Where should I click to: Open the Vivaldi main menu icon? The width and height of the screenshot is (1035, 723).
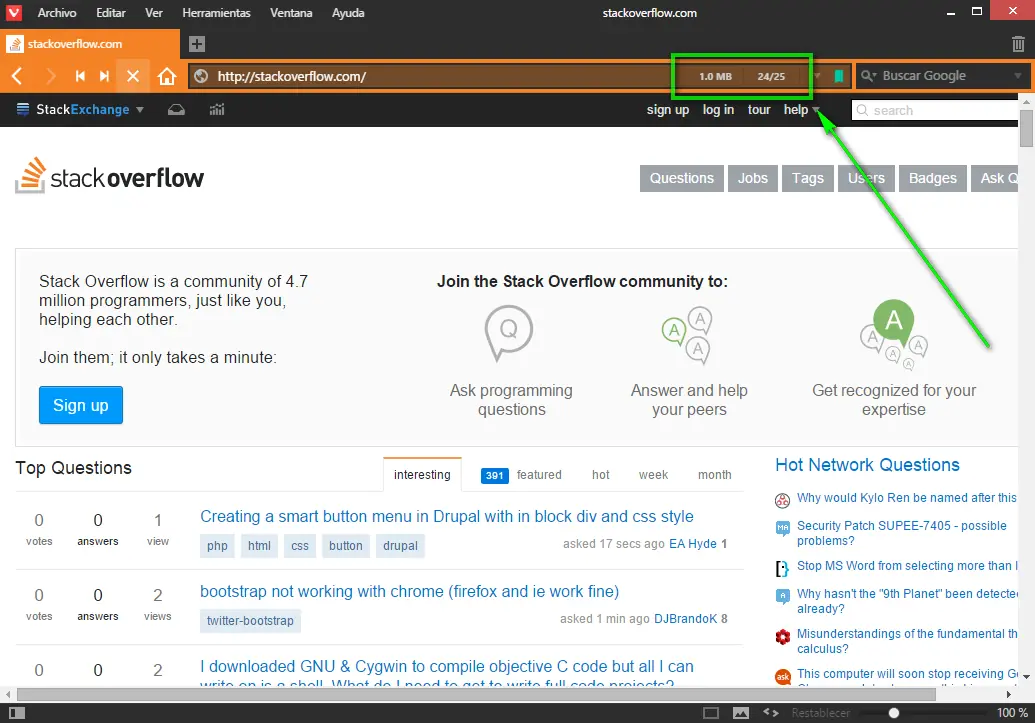pyautogui.click(x=13, y=12)
